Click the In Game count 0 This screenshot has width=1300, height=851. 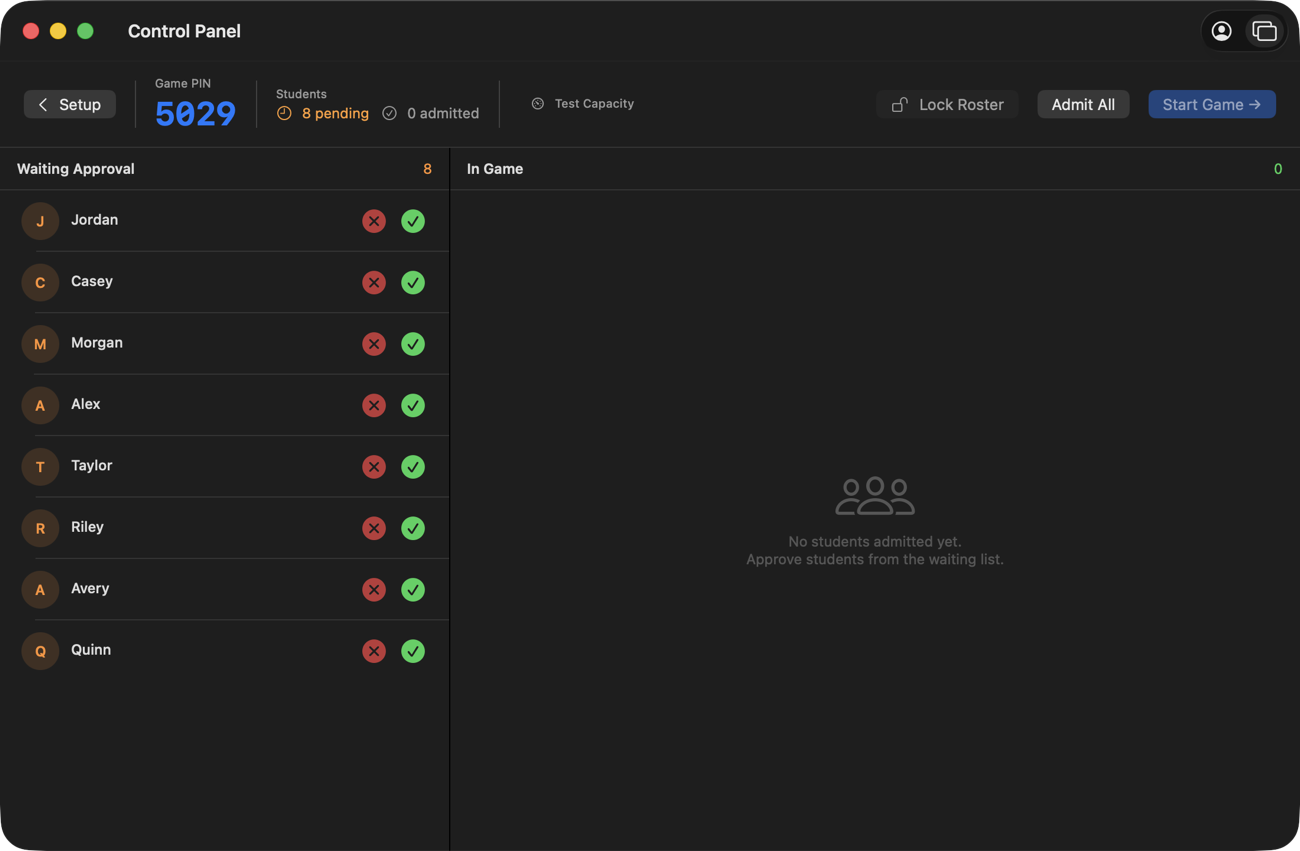[1278, 169]
